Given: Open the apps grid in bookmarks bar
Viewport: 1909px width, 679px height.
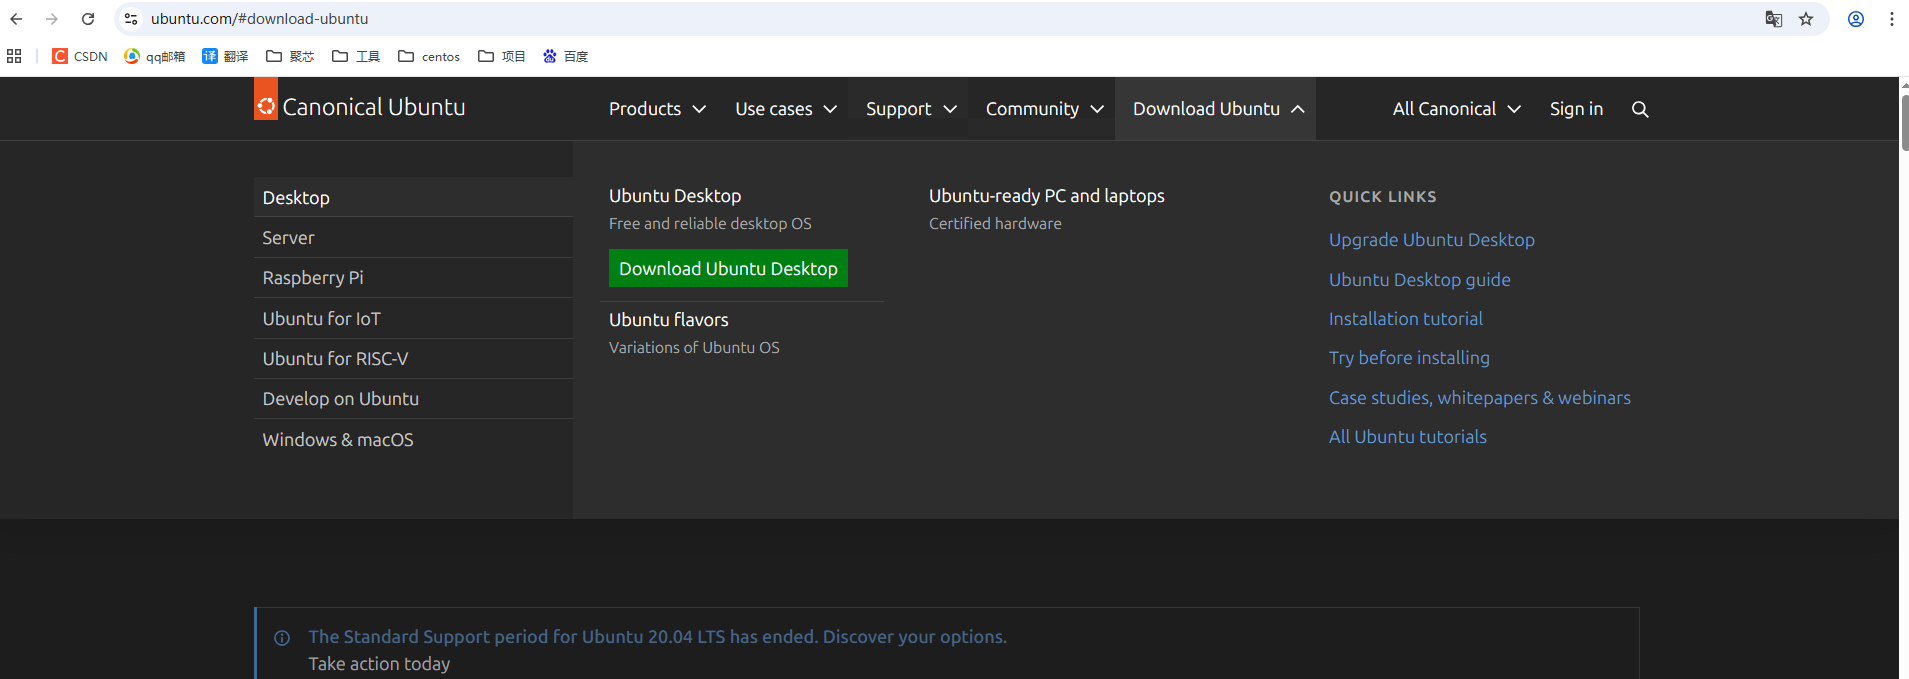Looking at the screenshot, I should (14, 56).
